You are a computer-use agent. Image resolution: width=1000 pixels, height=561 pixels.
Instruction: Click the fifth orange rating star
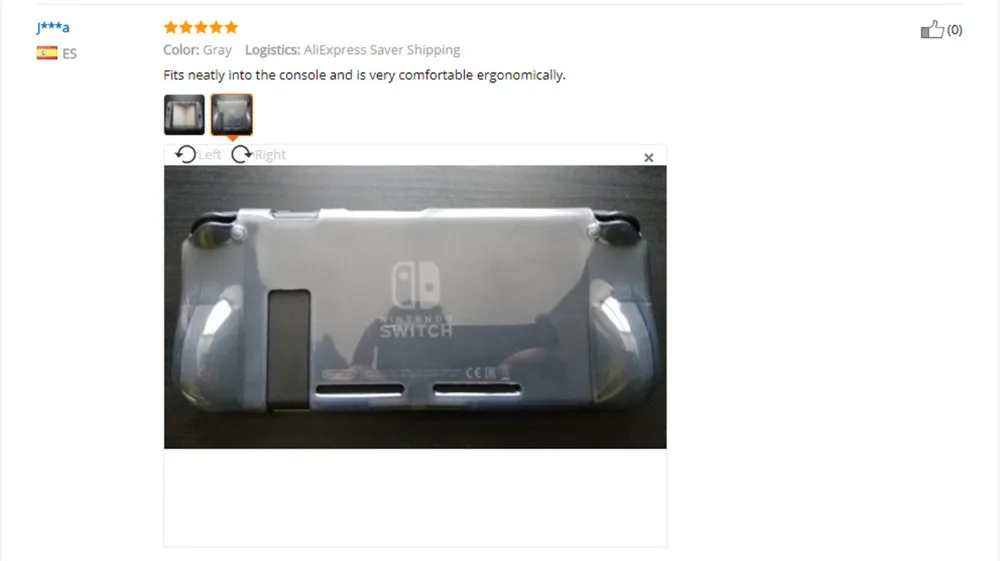(232, 27)
